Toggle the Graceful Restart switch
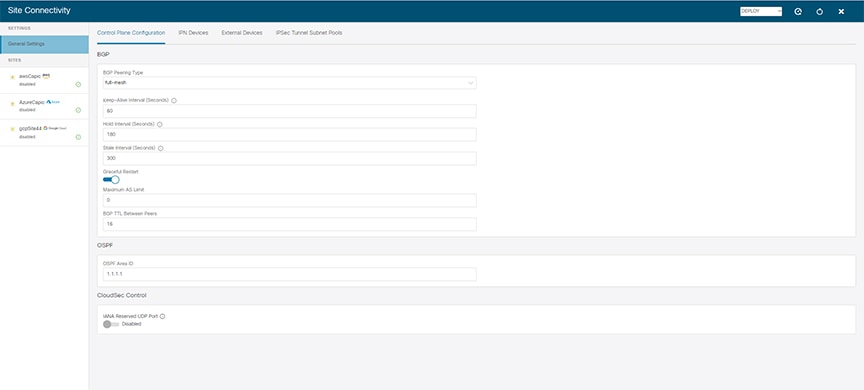864x390 pixels. (111, 180)
